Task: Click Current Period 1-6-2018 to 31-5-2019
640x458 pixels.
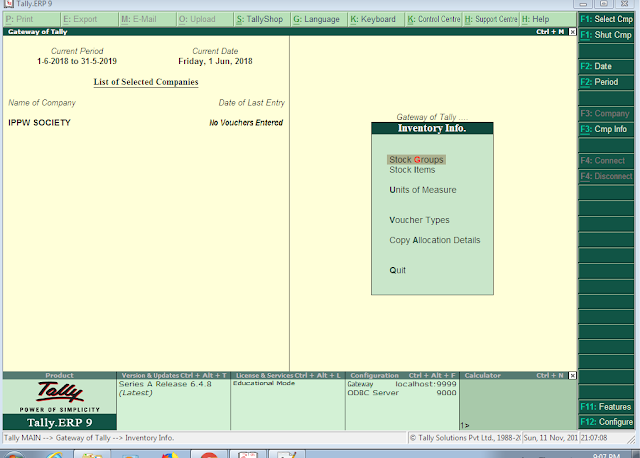Action: 77,61
